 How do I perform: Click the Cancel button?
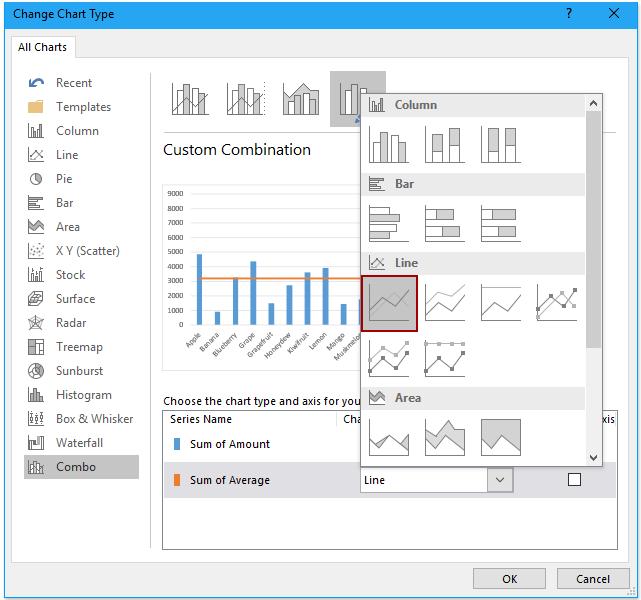(x=593, y=579)
